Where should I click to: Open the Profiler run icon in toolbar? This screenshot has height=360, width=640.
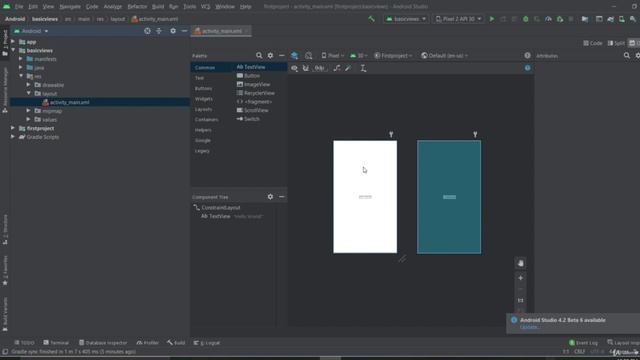(x=548, y=19)
